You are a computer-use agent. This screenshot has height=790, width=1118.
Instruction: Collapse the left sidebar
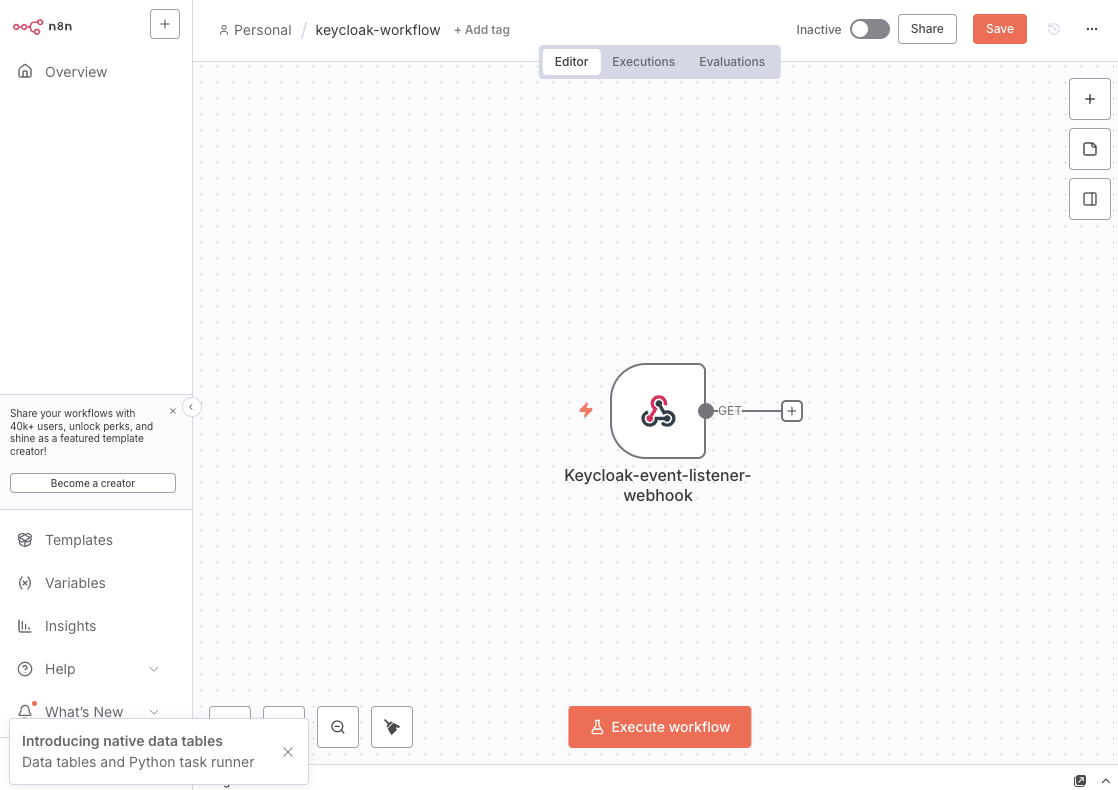(192, 407)
